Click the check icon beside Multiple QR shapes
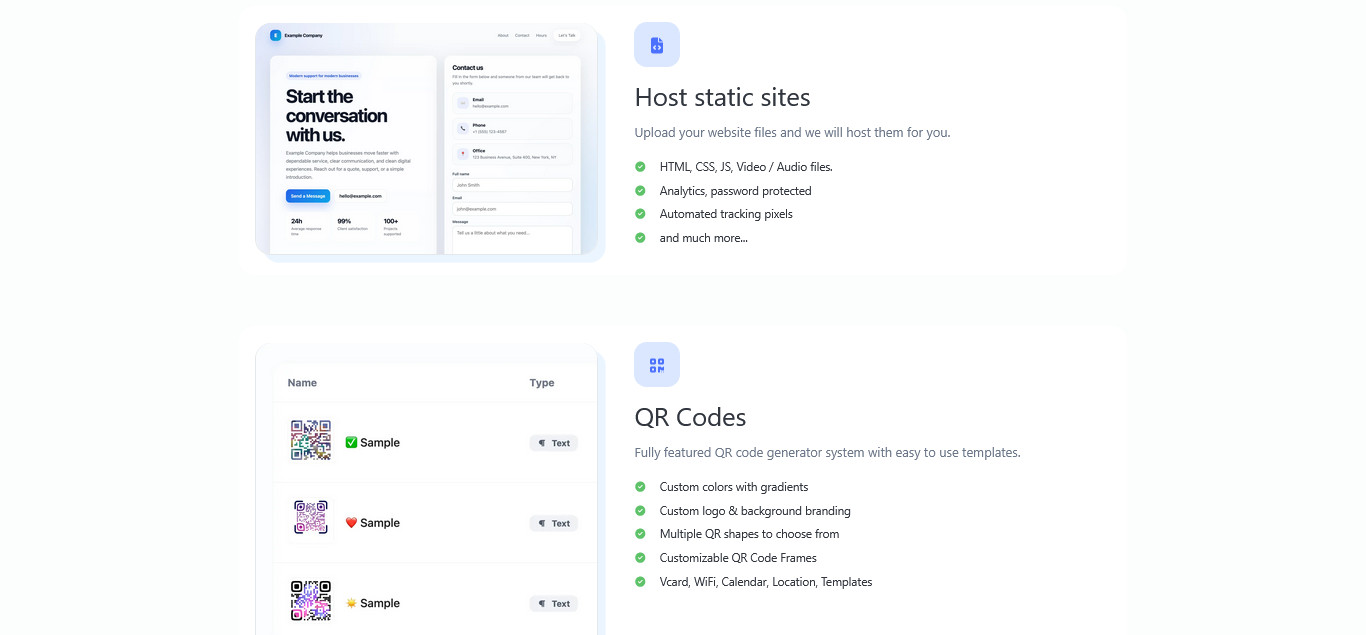The image size is (1366, 635). point(640,534)
